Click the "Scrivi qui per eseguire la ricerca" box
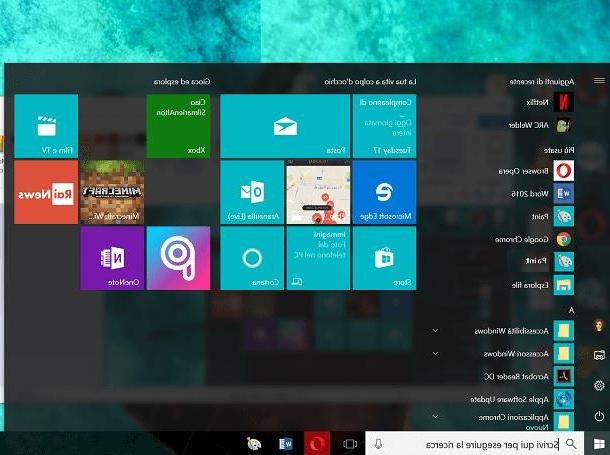Image resolution: width=610 pixels, height=455 pixels. tap(475, 443)
